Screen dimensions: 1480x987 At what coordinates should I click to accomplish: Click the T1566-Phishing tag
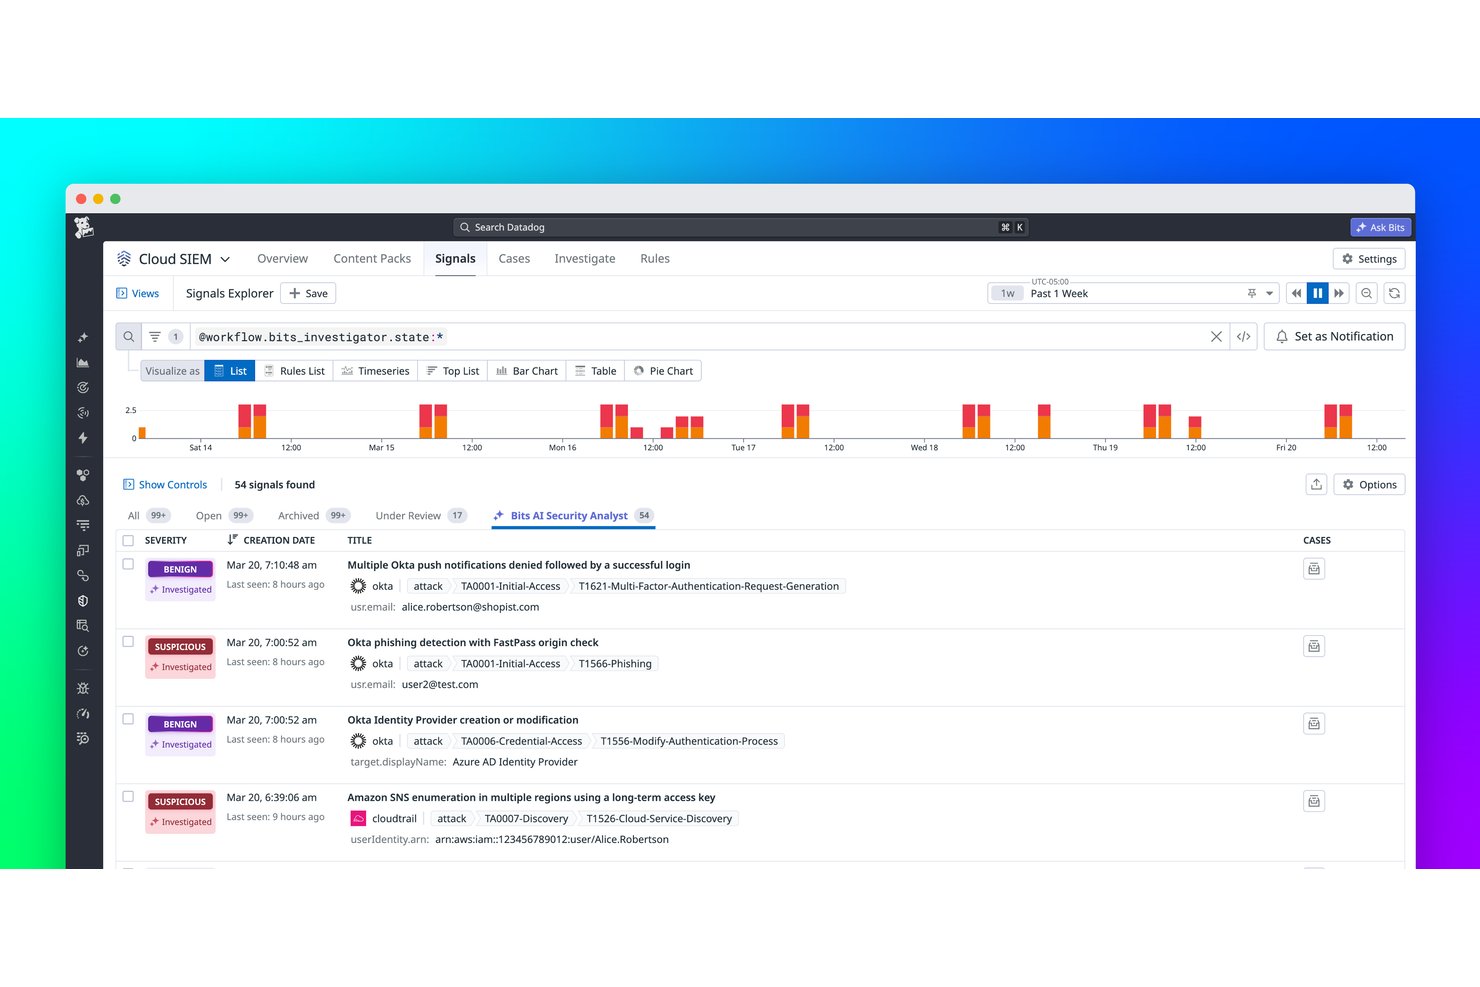click(615, 664)
